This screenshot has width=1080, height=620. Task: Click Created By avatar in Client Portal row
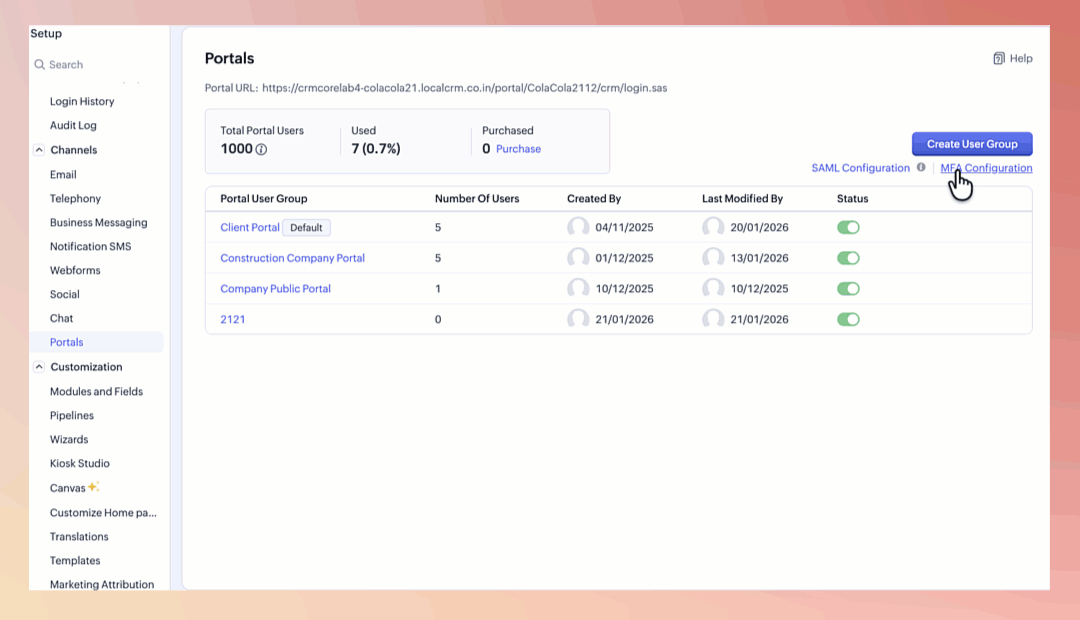tap(578, 228)
